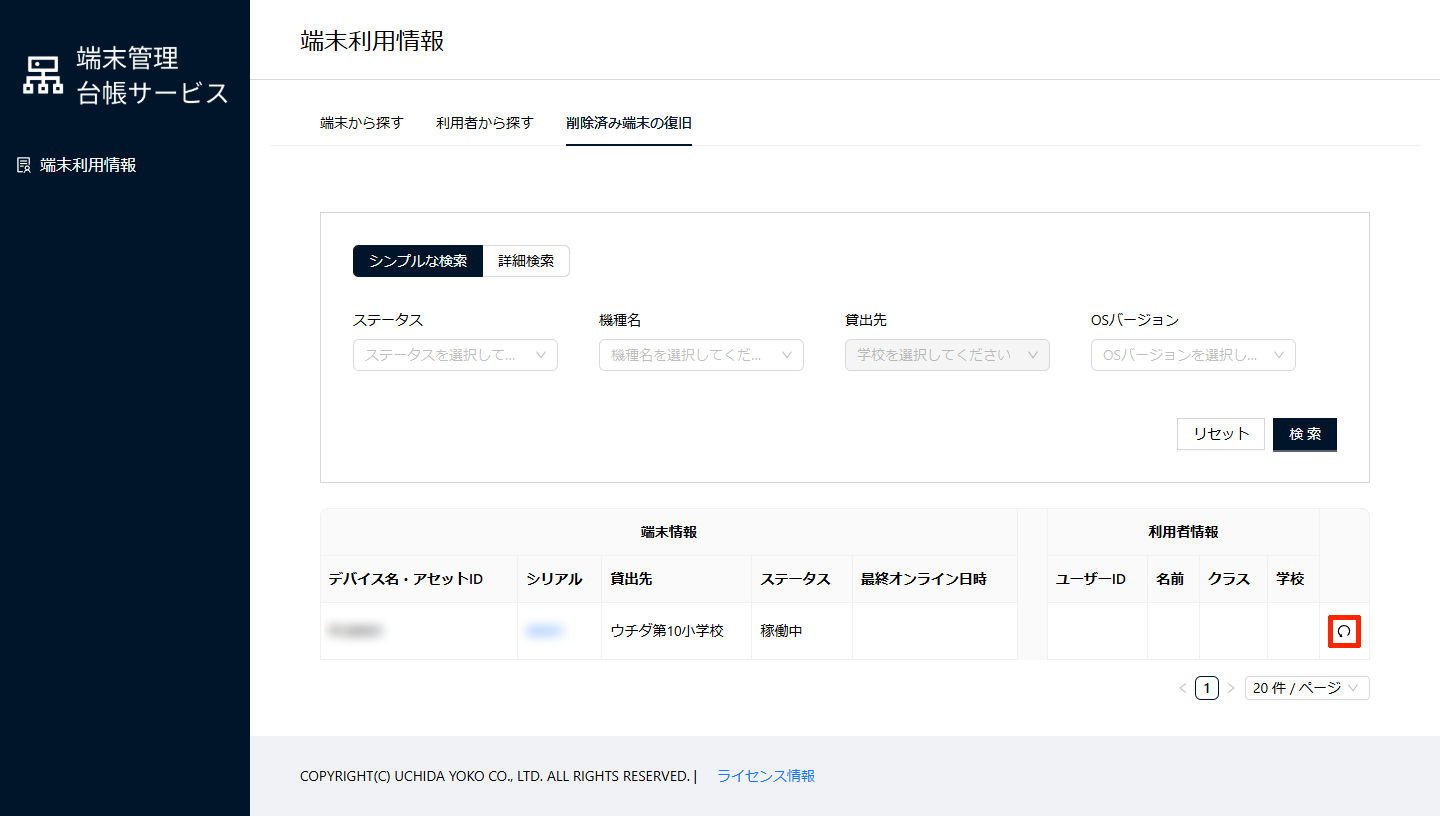The image size is (1440, 816).
Task: Open the blurred serial number link
Action: point(545,631)
